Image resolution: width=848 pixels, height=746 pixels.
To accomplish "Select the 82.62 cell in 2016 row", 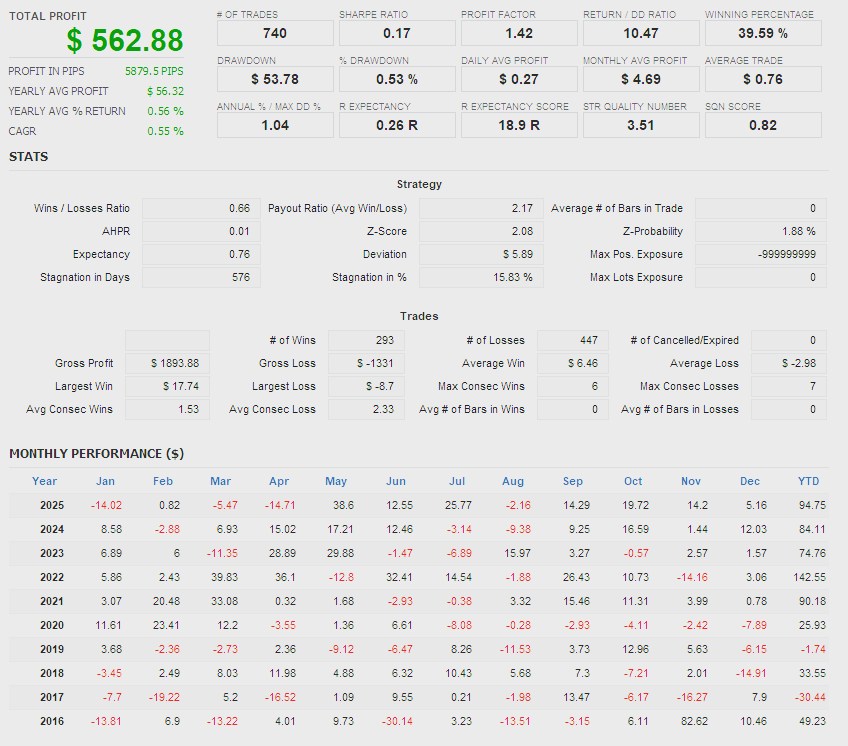I will point(692,721).
